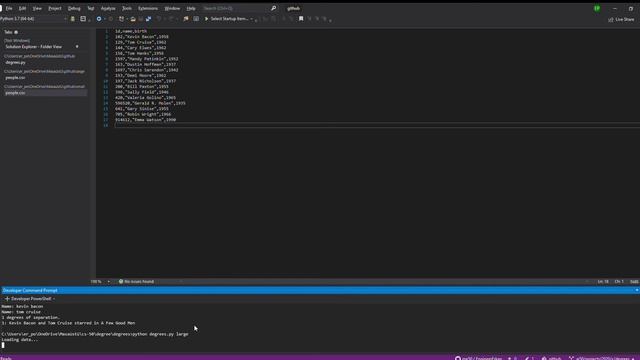Open the Help menu
The width and height of the screenshot is (640, 360).
pyautogui.click(x=191, y=8)
